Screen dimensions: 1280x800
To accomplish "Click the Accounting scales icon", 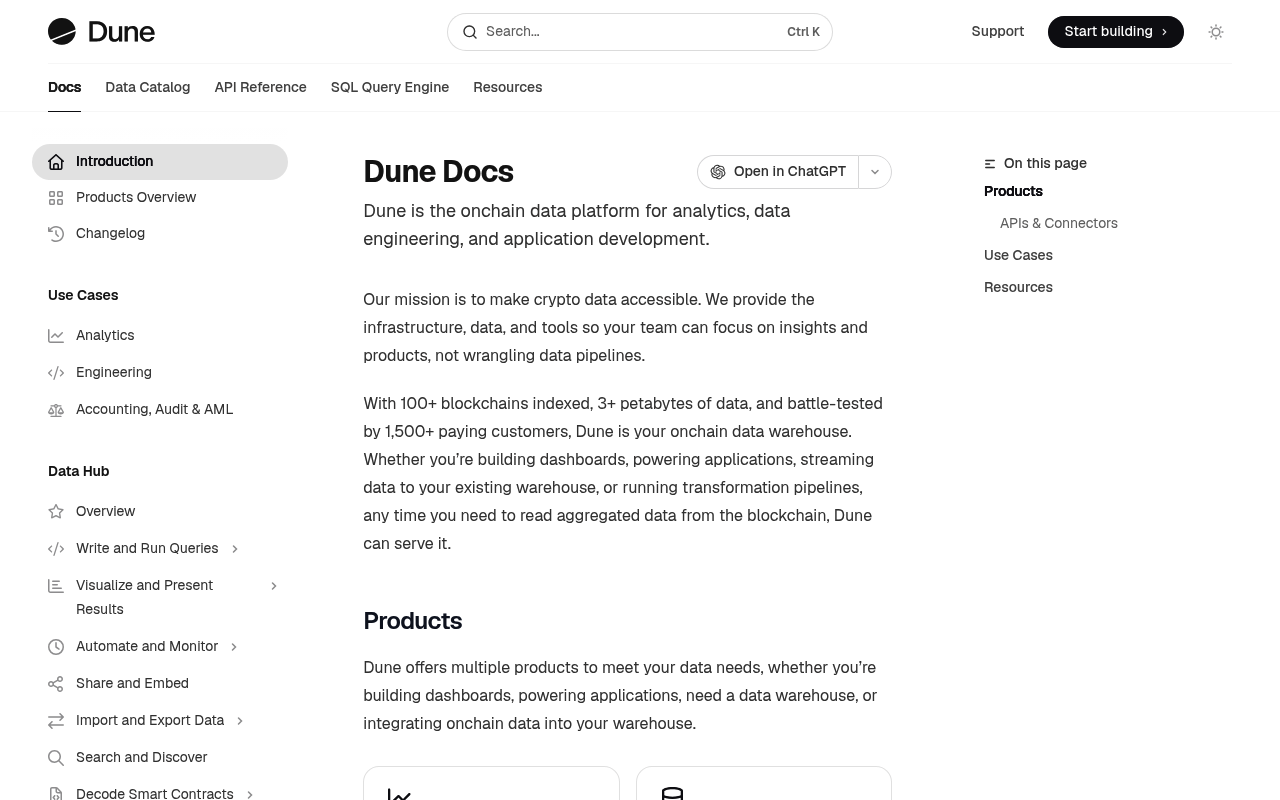I will pyautogui.click(x=56, y=410).
